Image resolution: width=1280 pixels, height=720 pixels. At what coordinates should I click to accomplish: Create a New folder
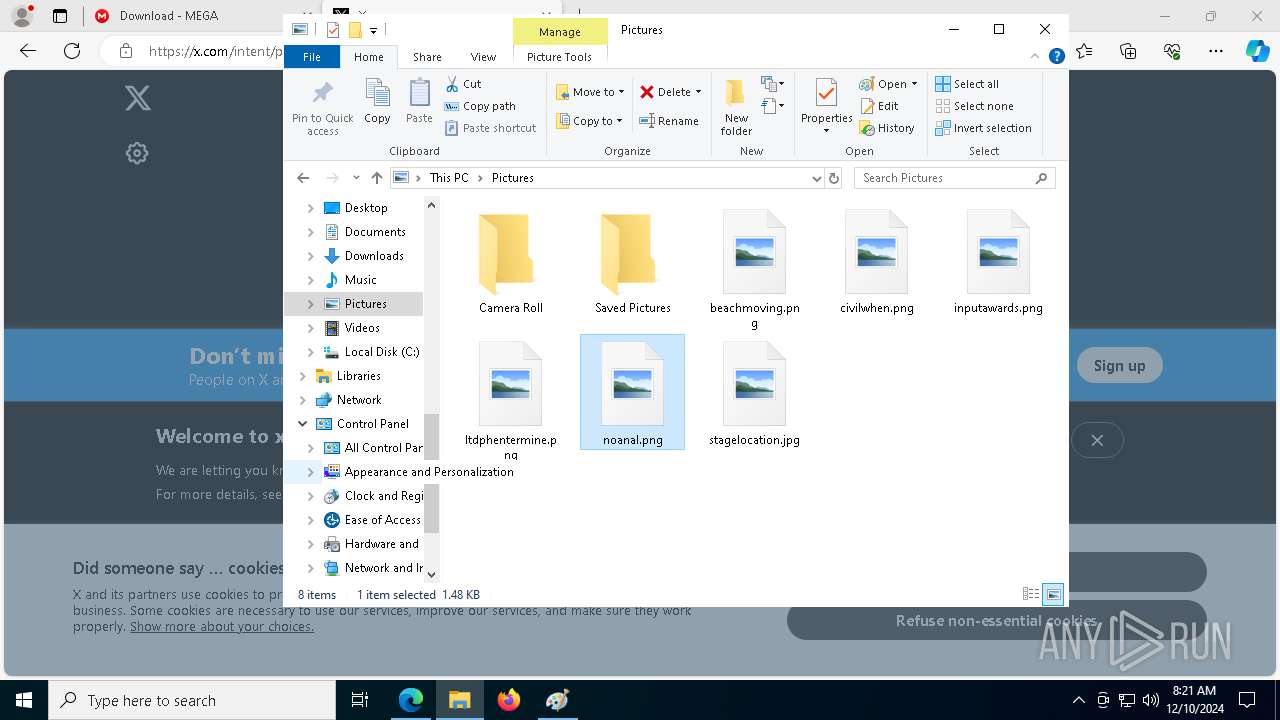tap(736, 107)
